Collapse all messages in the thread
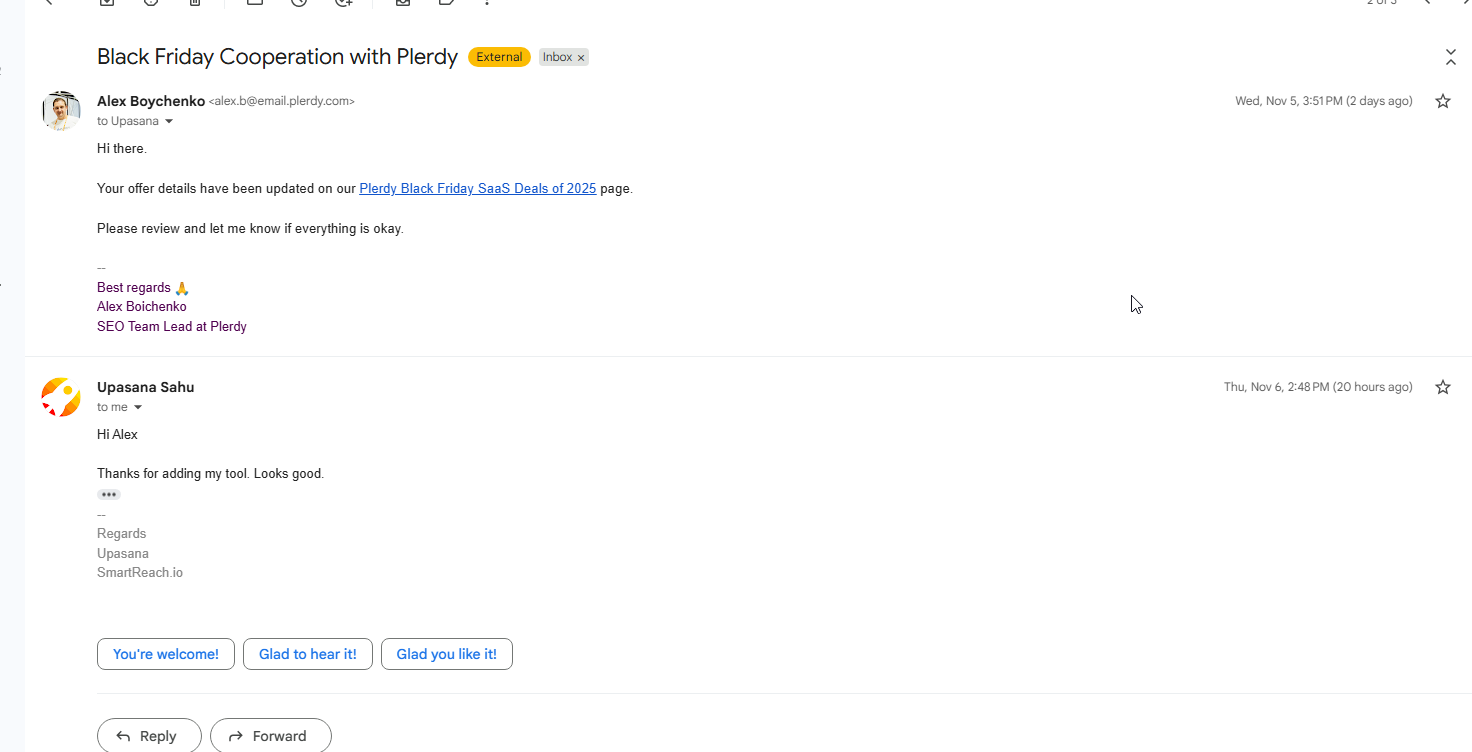The image size is (1472, 752). 1450,57
